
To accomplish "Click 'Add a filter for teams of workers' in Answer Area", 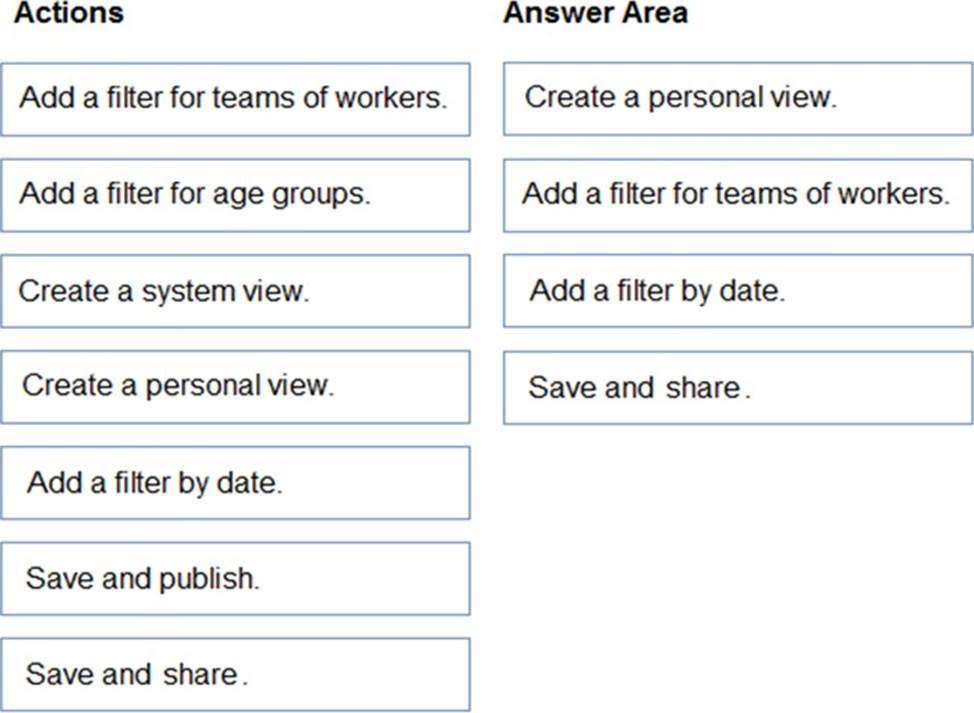I will [x=738, y=196].
